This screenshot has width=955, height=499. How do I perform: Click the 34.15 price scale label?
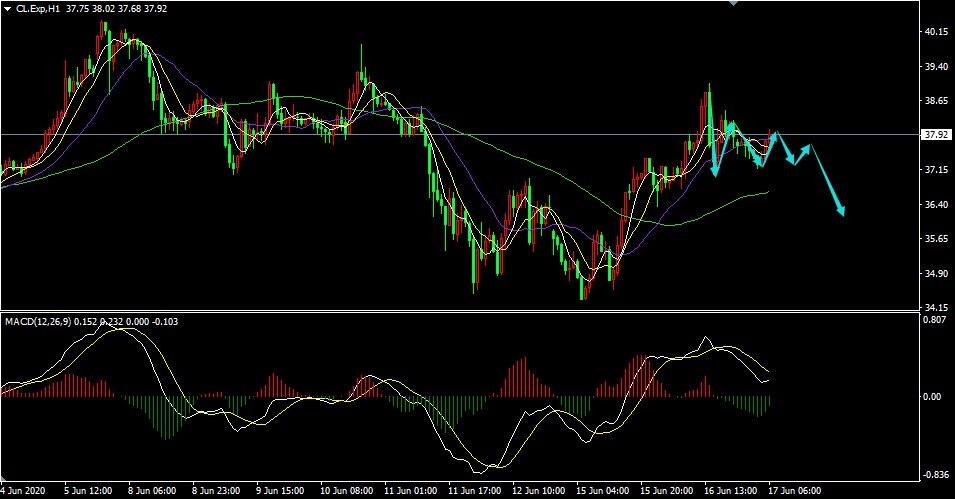pyautogui.click(x=936, y=308)
